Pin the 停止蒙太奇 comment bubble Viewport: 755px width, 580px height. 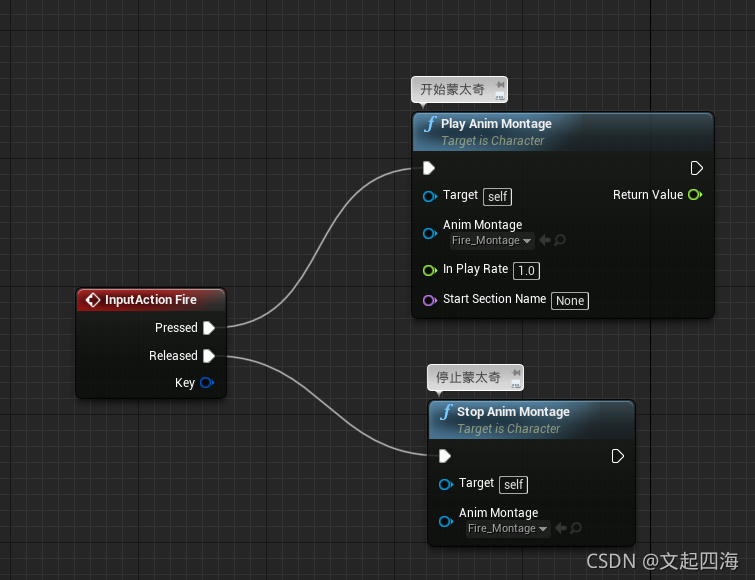tap(516, 373)
